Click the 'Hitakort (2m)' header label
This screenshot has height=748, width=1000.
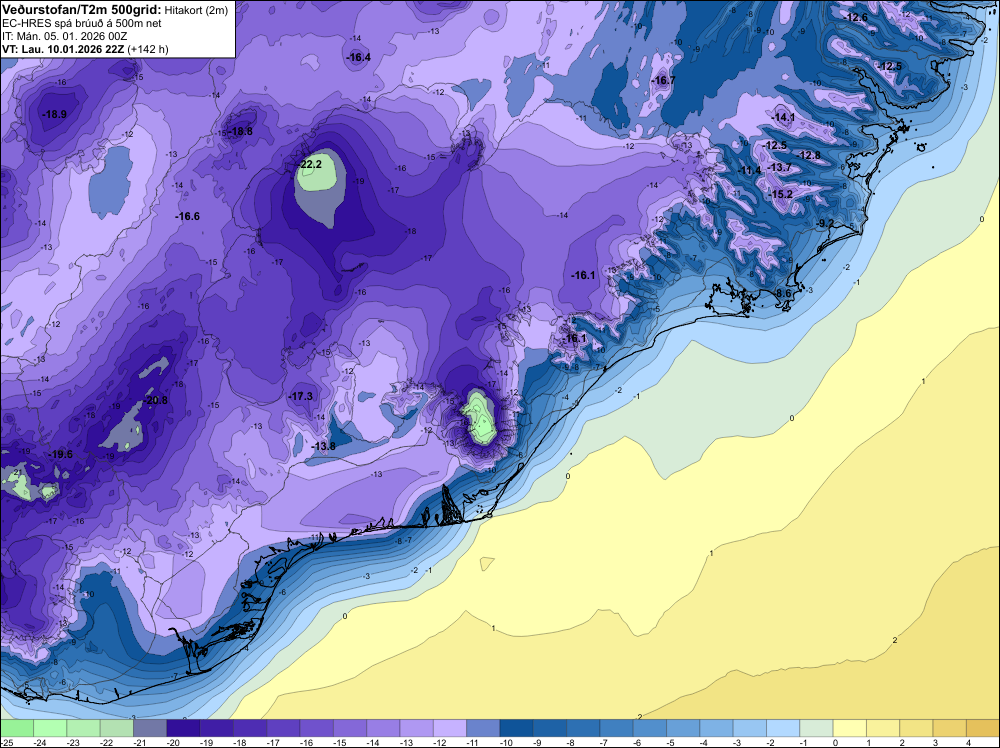click(196, 10)
